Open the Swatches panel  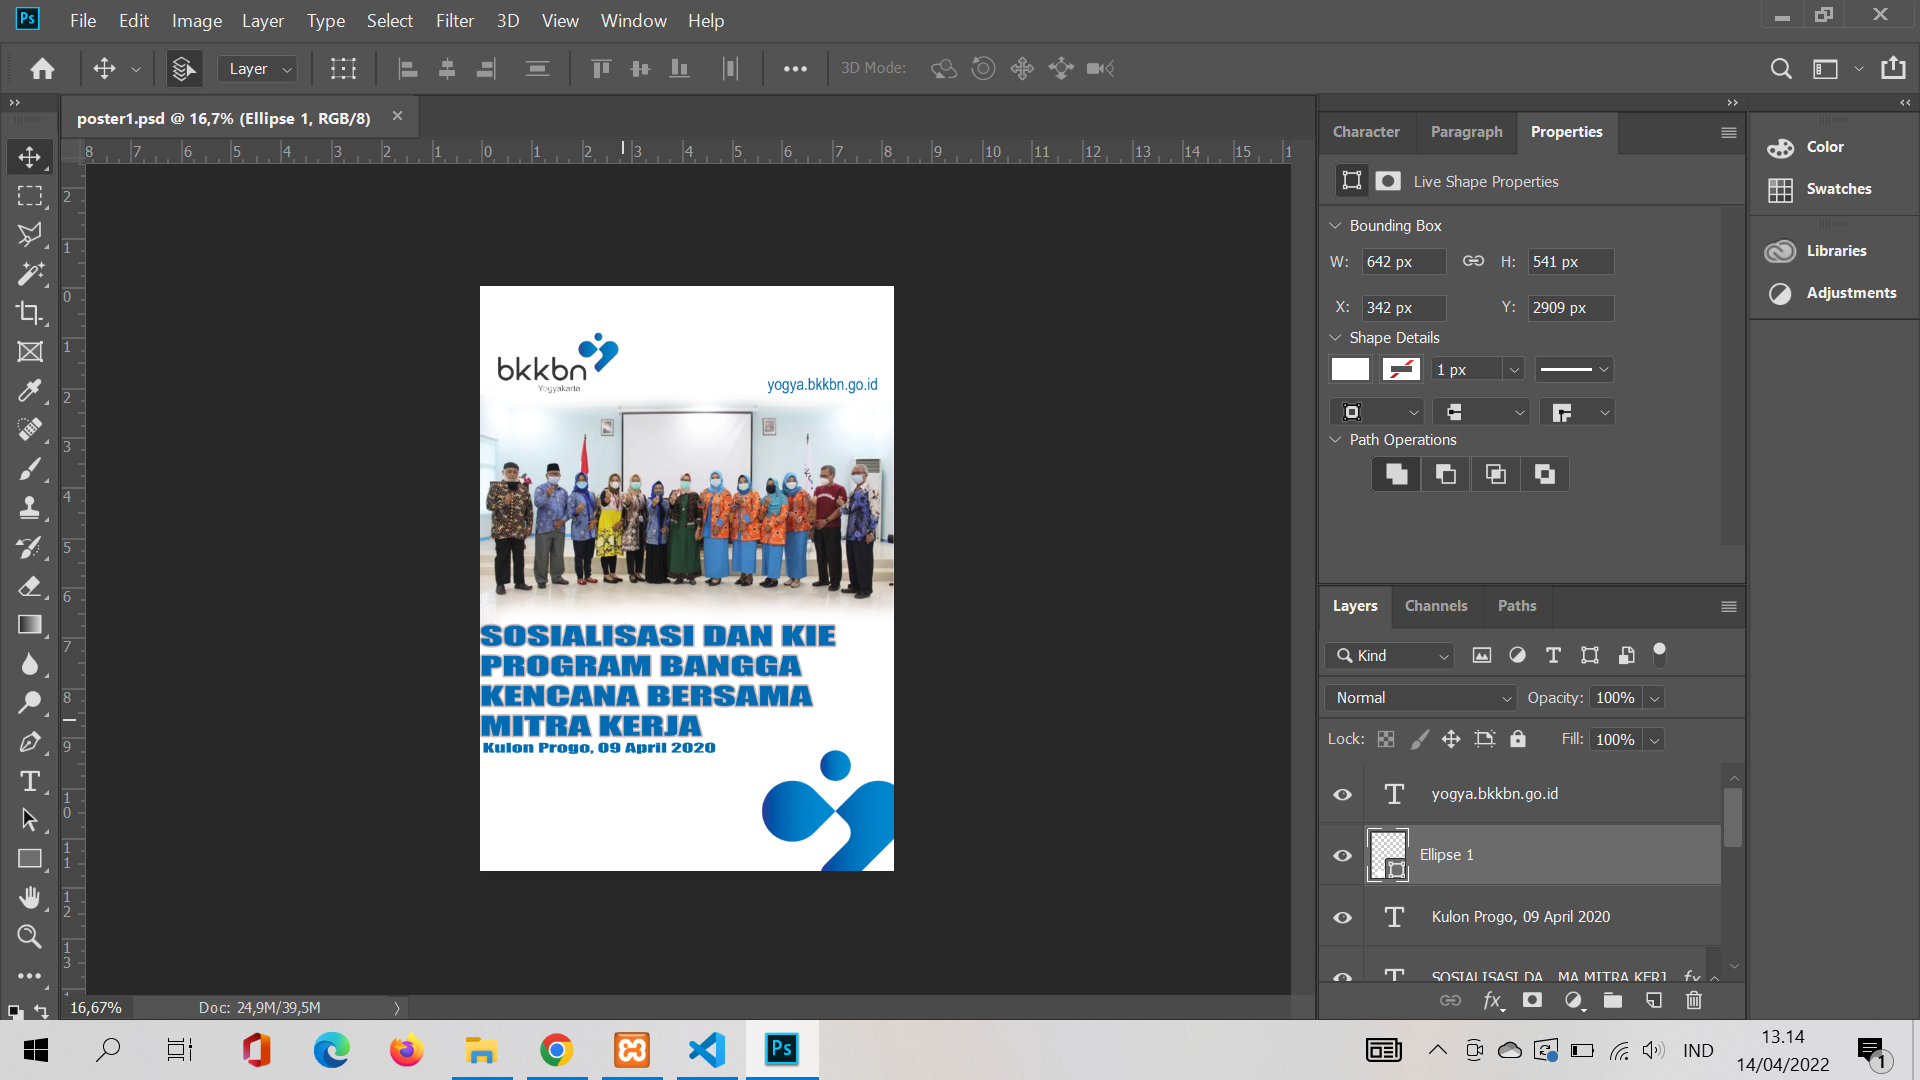pos(1838,189)
